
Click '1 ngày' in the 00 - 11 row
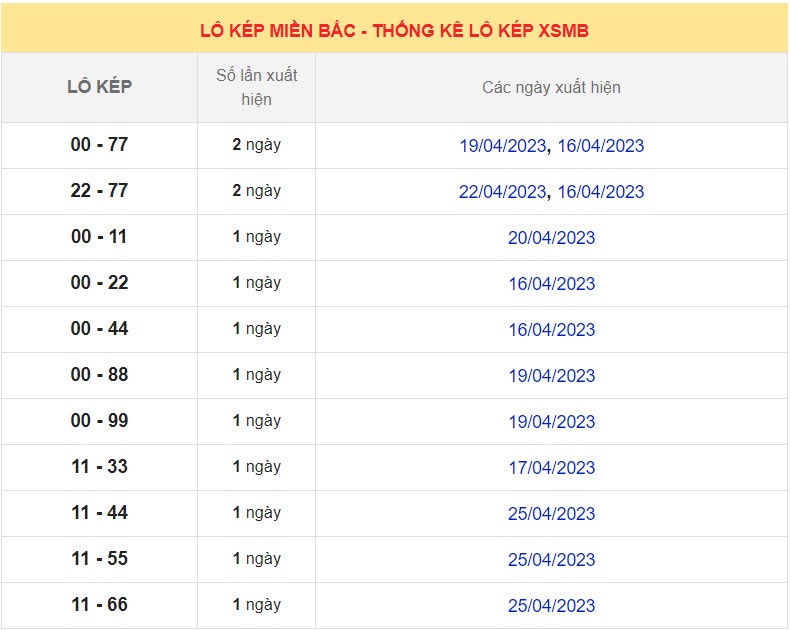(x=256, y=237)
